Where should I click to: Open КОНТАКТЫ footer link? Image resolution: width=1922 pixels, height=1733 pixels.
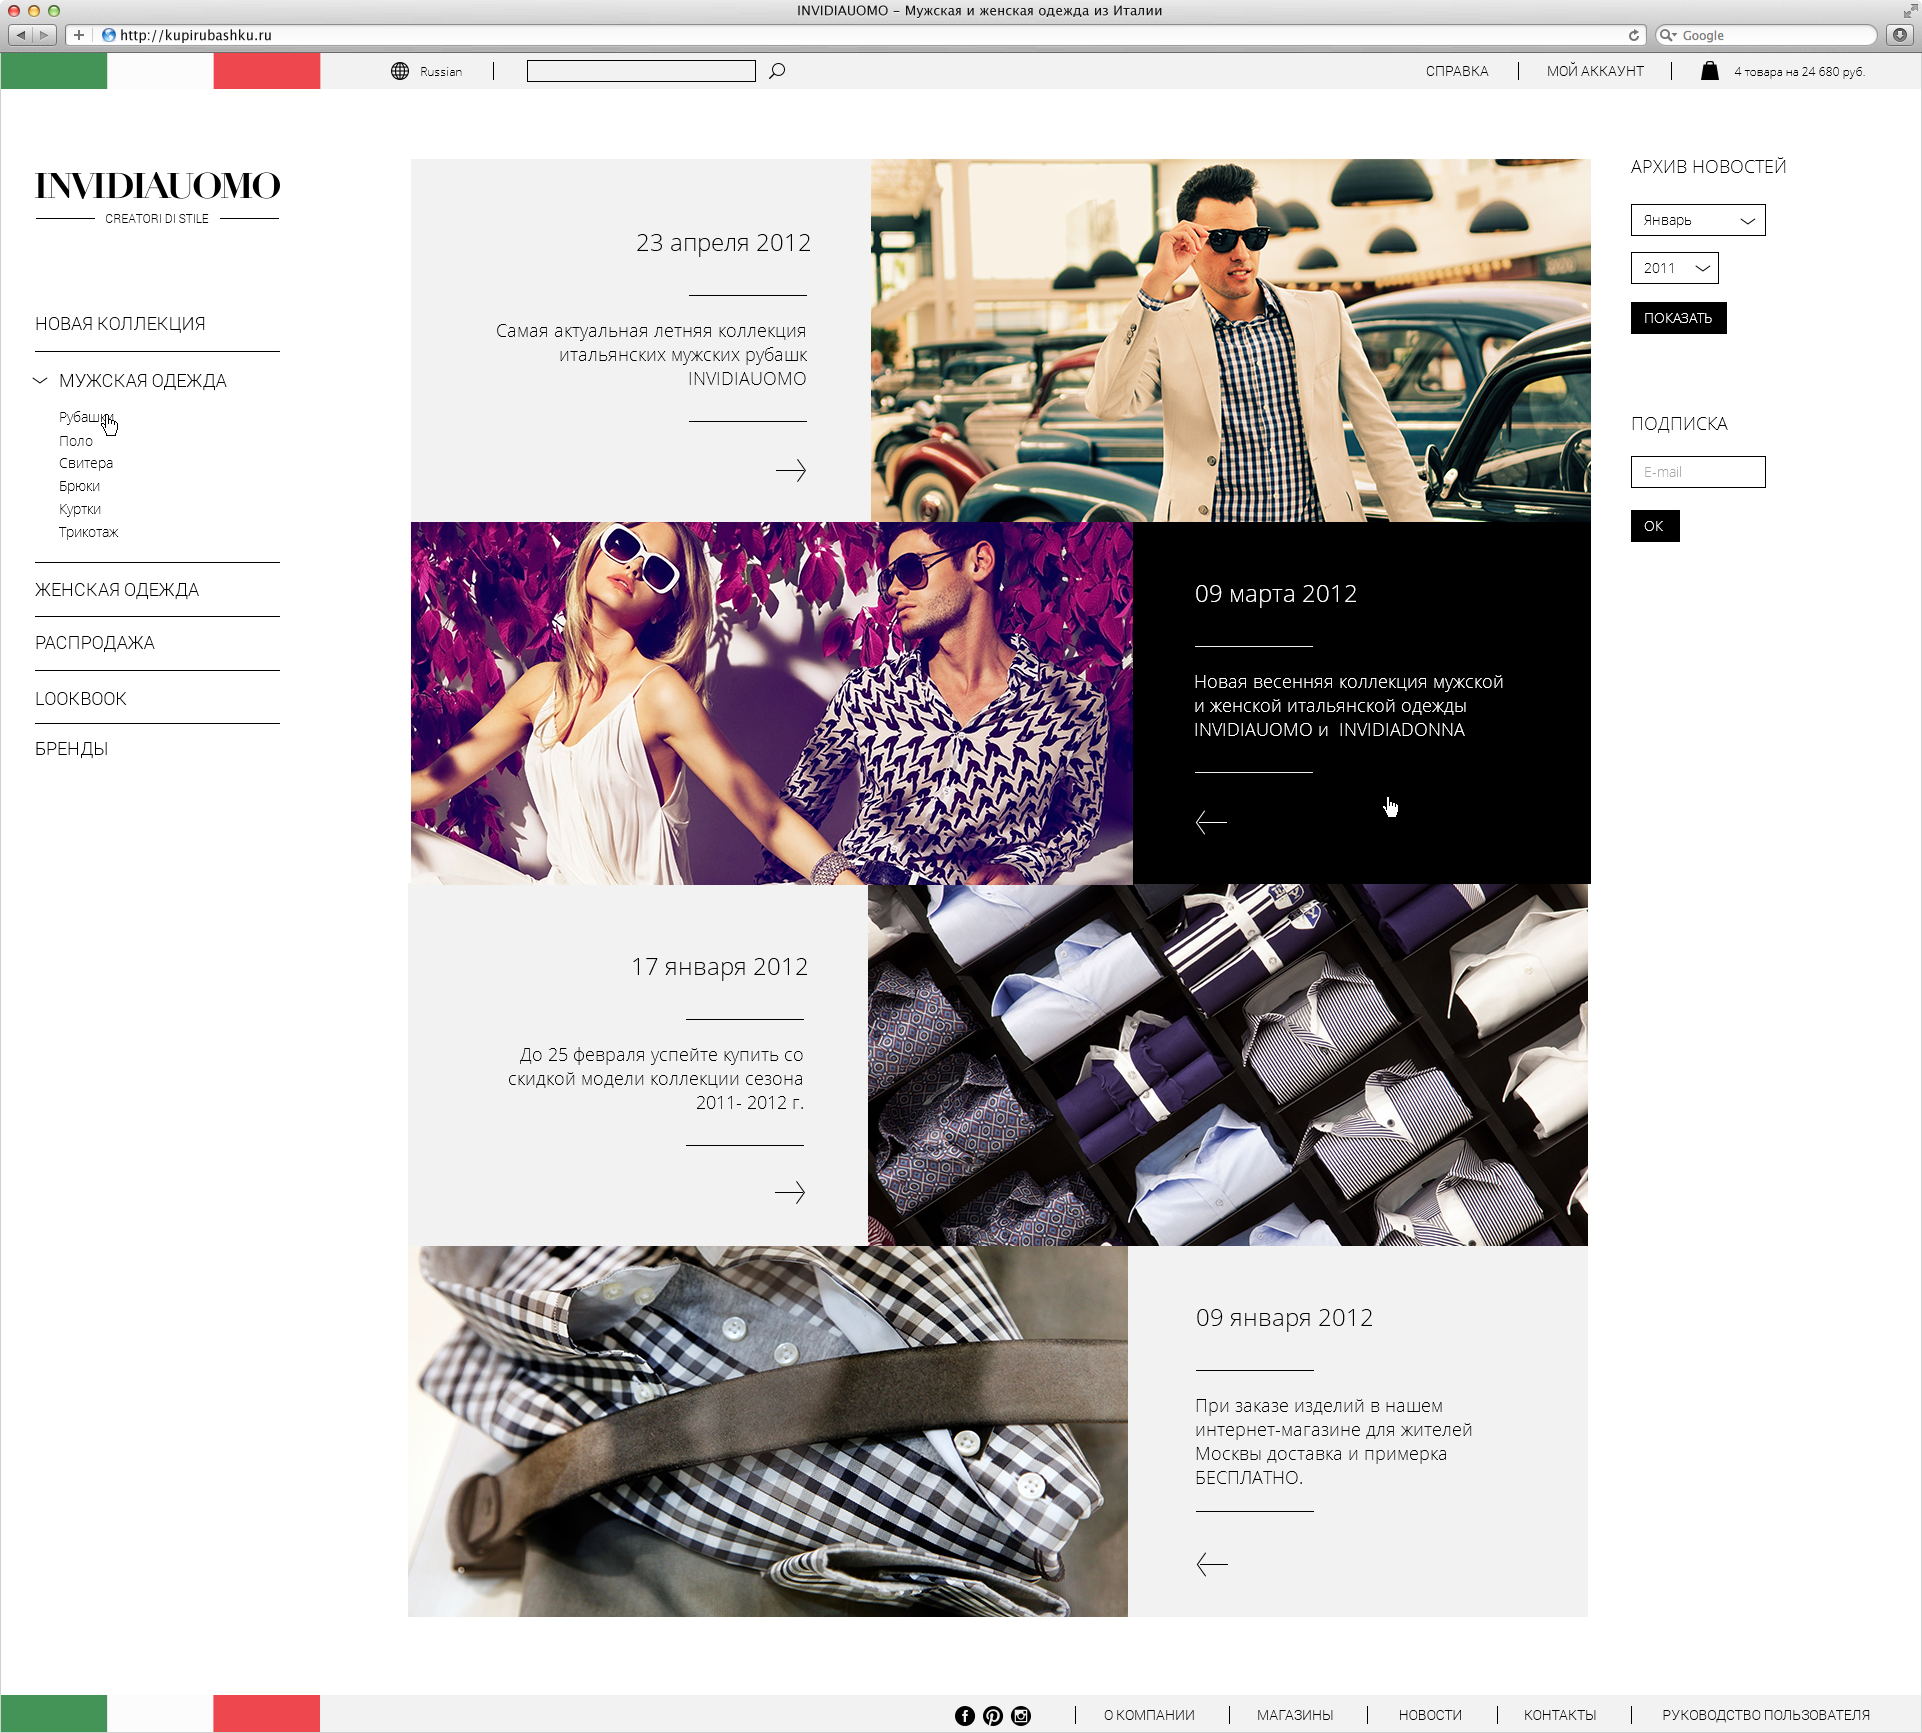pyautogui.click(x=1560, y=1715)
